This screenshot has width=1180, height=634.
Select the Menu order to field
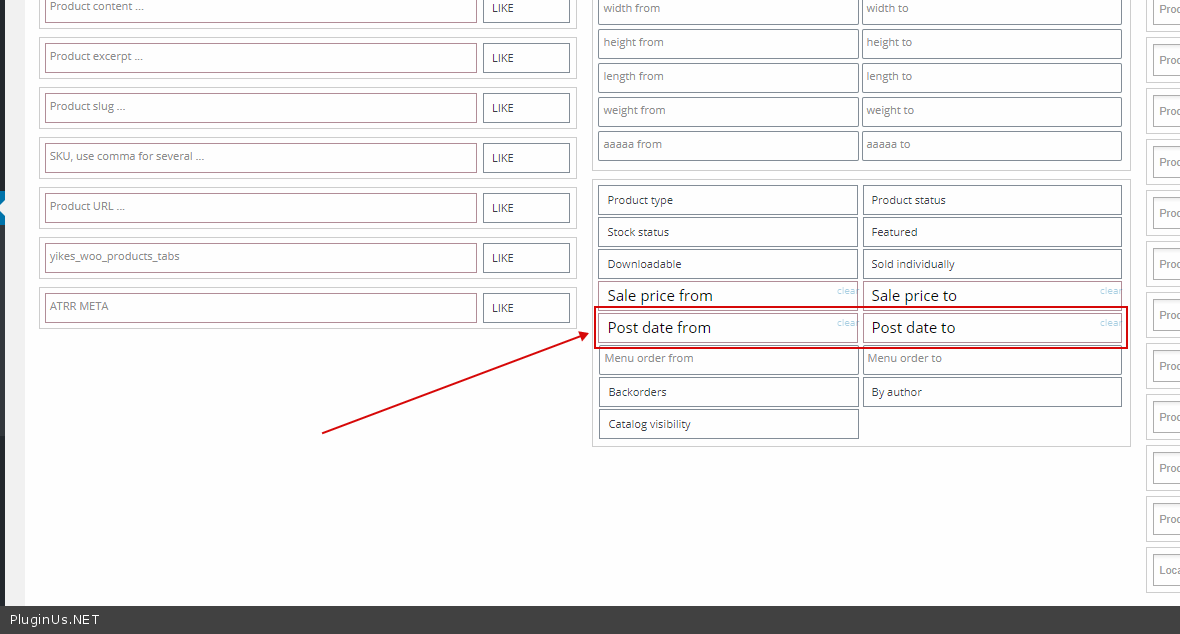click(991, 359)
